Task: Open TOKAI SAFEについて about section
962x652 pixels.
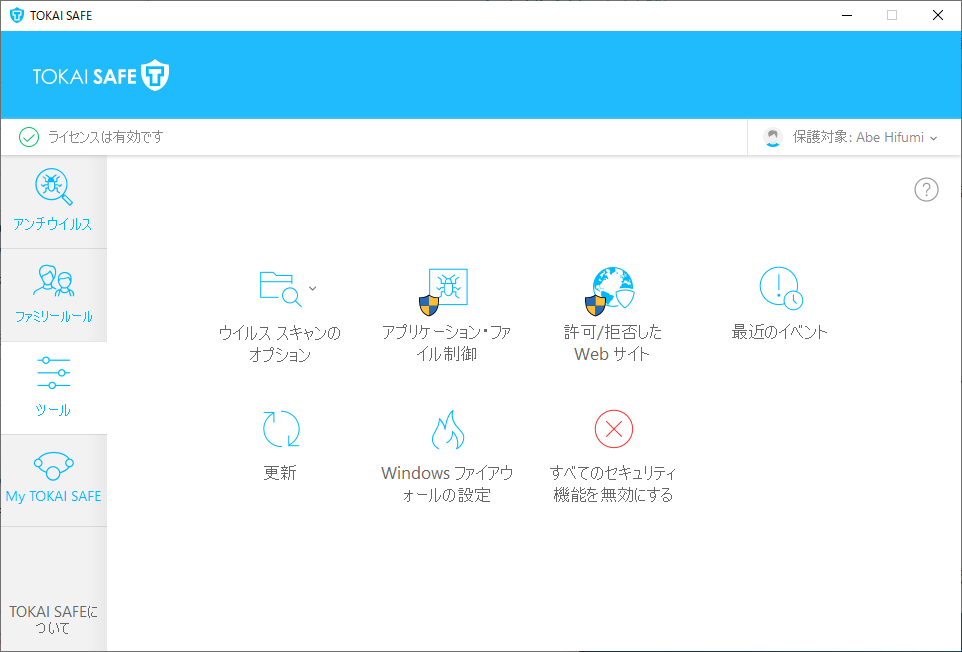Action: 53,619
